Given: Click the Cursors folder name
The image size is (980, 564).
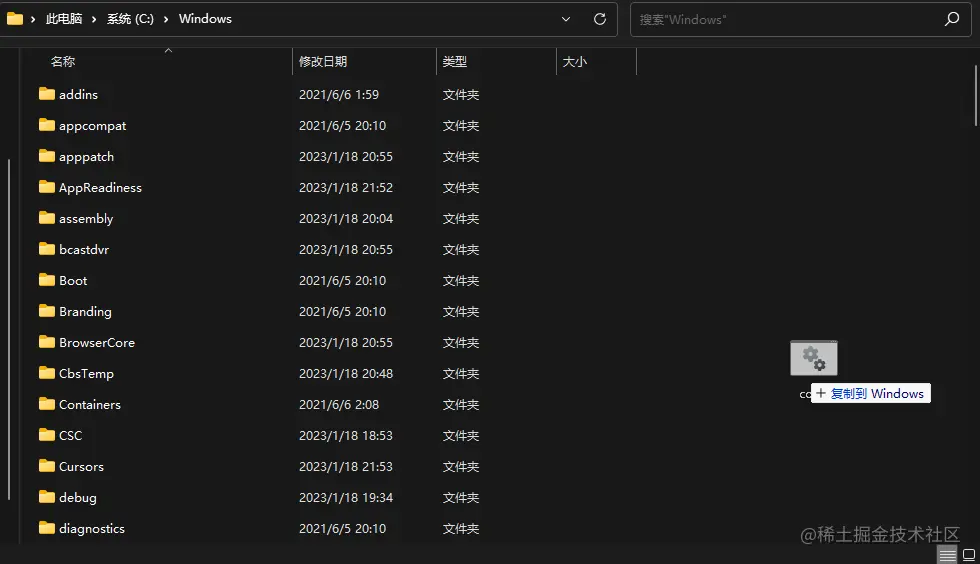Looking at the screenshot, I should click(81, 466).
